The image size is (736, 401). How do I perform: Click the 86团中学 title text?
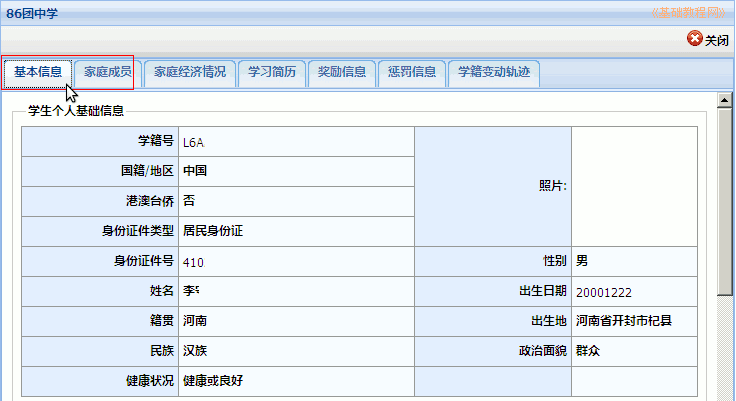coord(32,13)
